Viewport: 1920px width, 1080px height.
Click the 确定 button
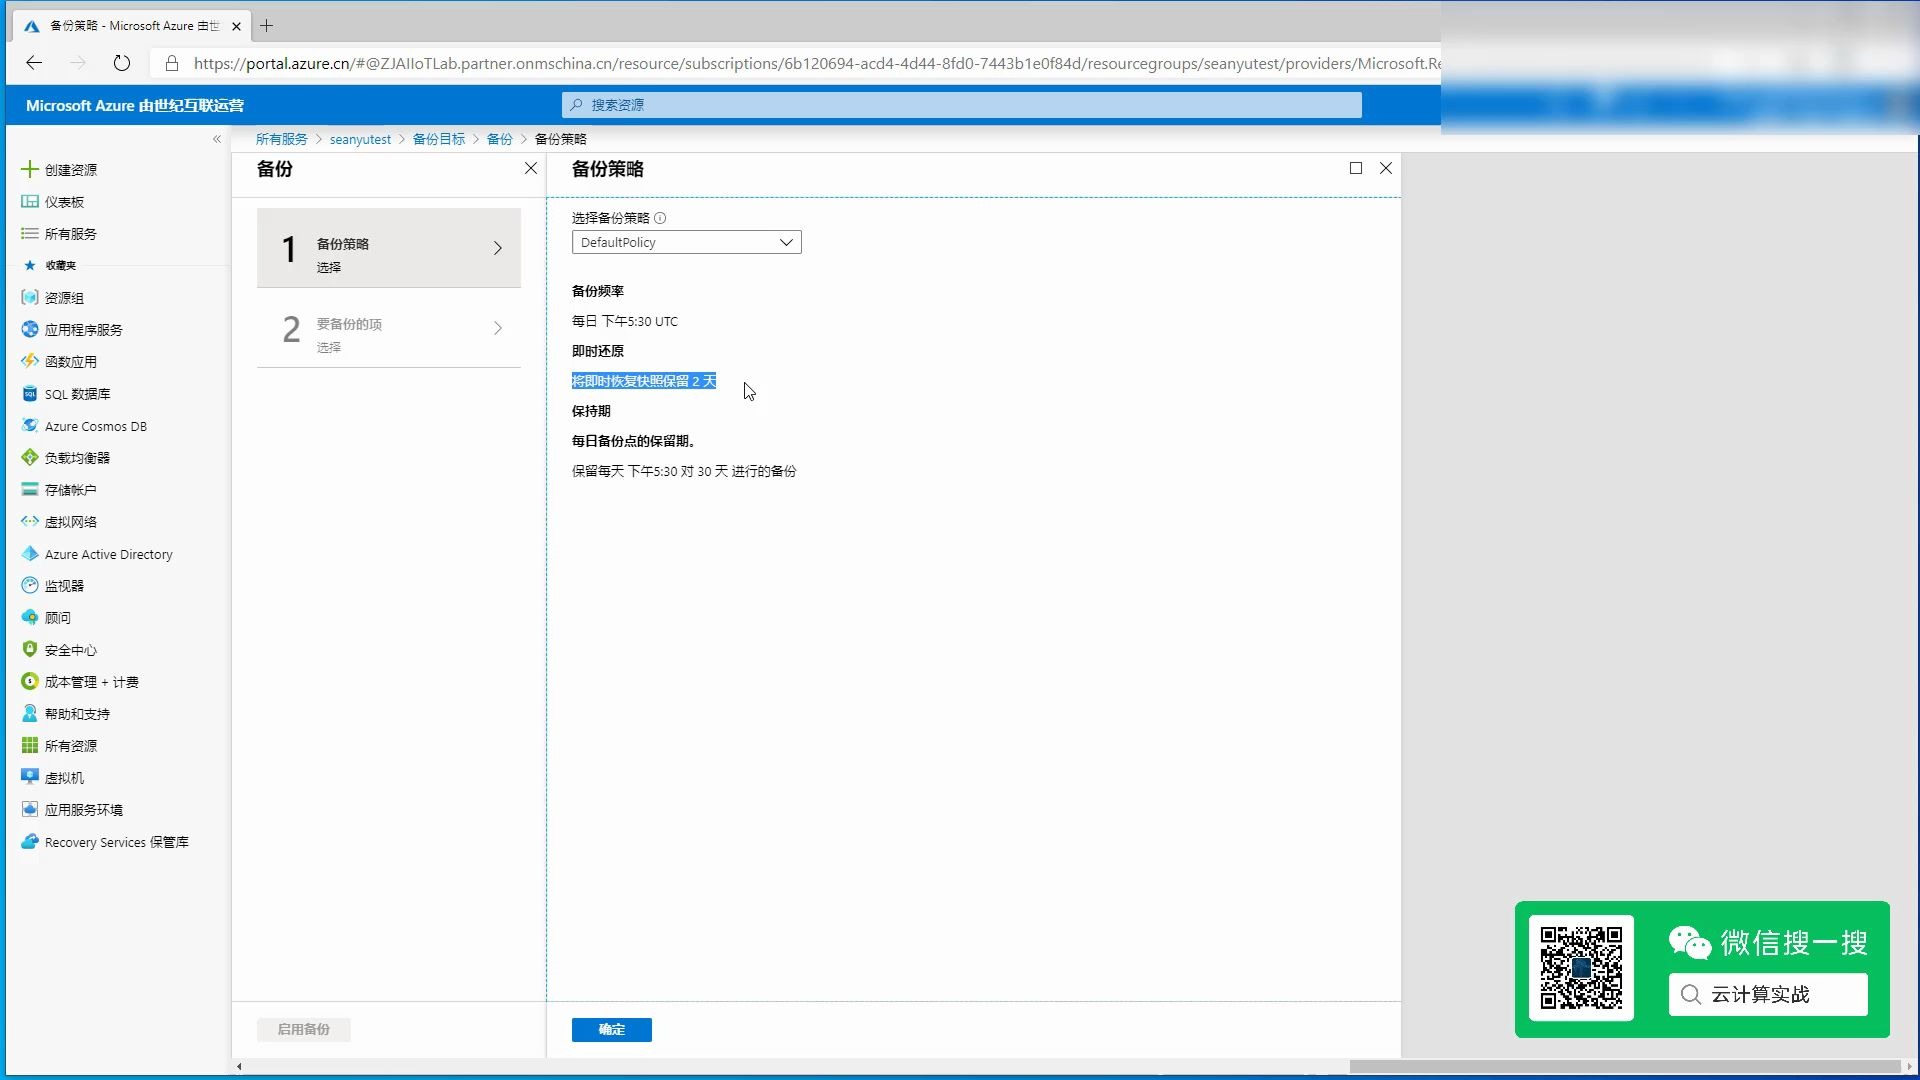[612, 1029]
